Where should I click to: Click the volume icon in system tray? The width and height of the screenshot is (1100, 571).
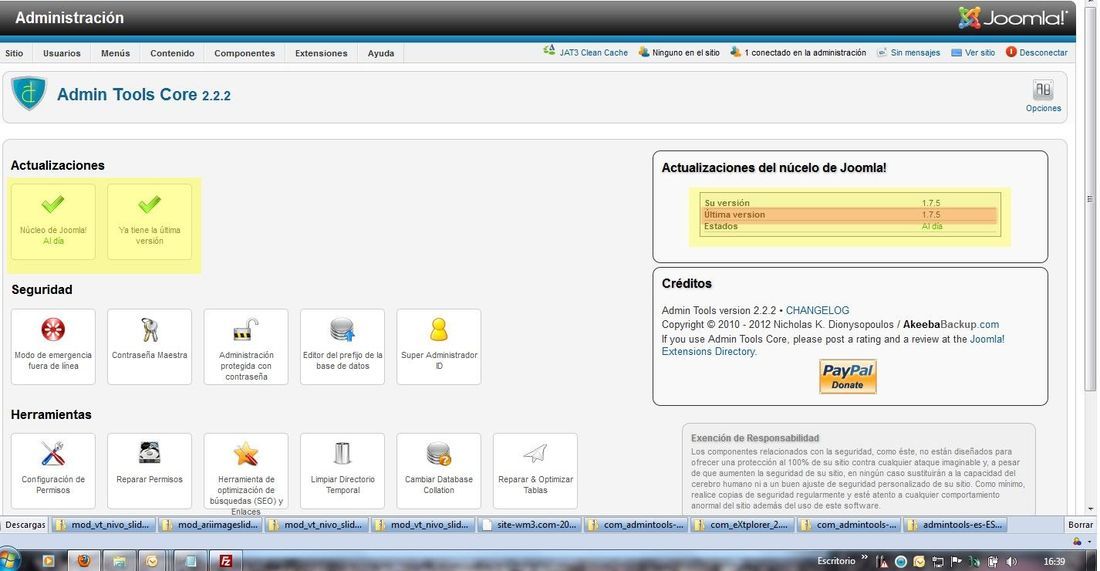click(x=1011, y=561)
